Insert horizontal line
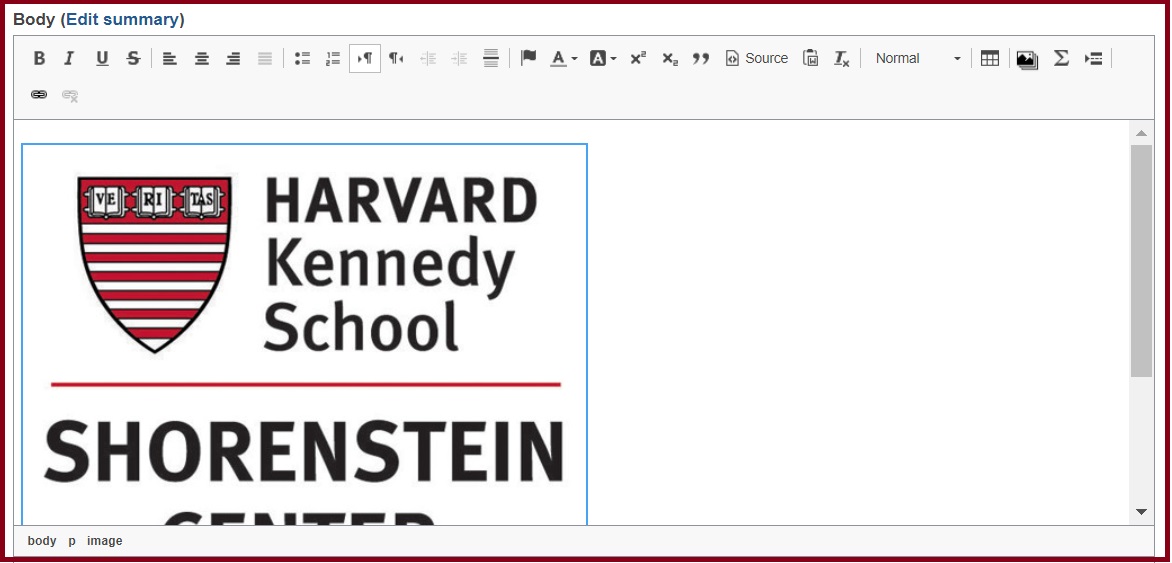The image size is (1172, 563). (491, 58)
